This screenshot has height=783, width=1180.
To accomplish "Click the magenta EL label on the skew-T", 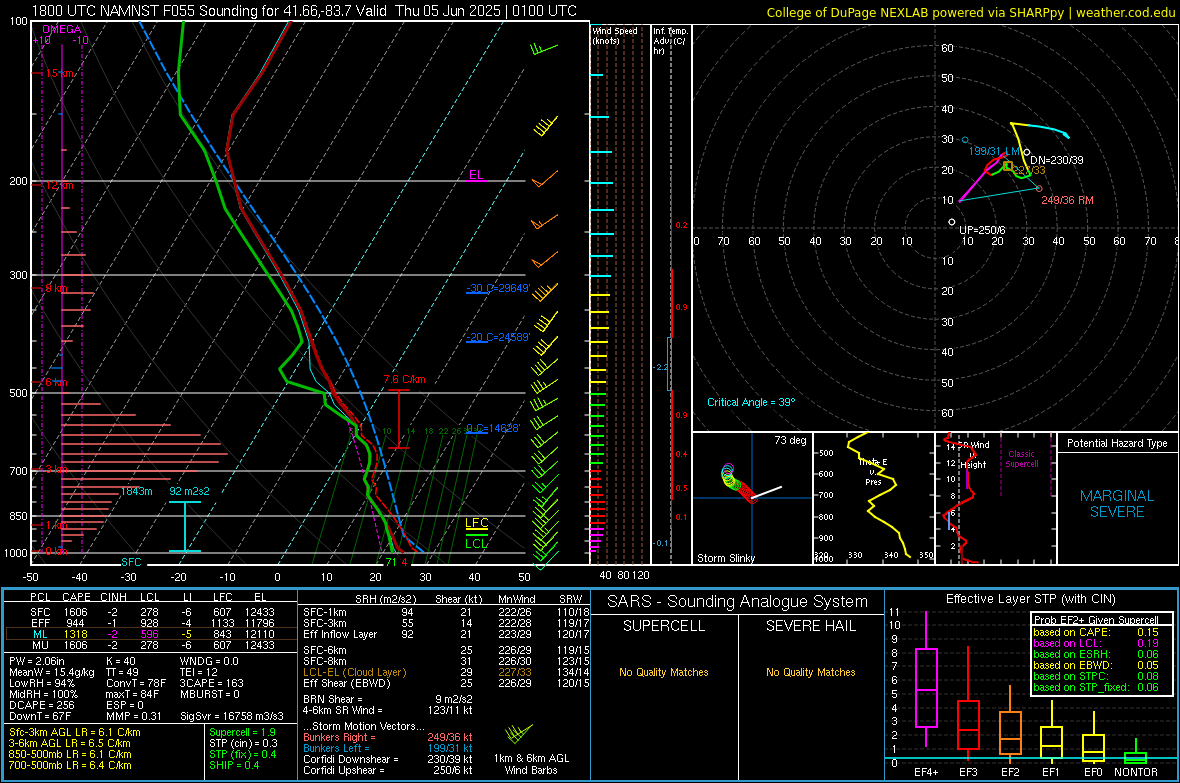I will coord(476,175).
